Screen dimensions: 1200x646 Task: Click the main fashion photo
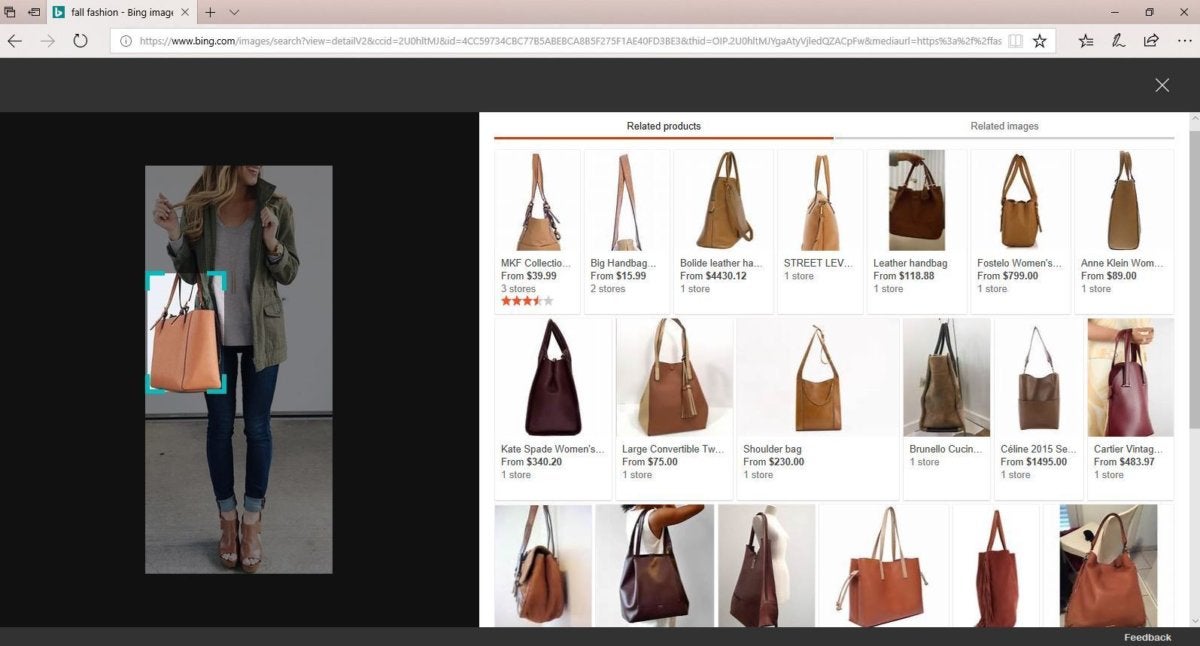point(238,369)
